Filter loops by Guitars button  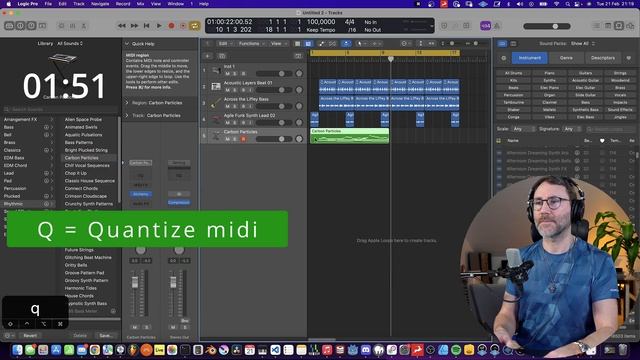click(x=585, y=73)
